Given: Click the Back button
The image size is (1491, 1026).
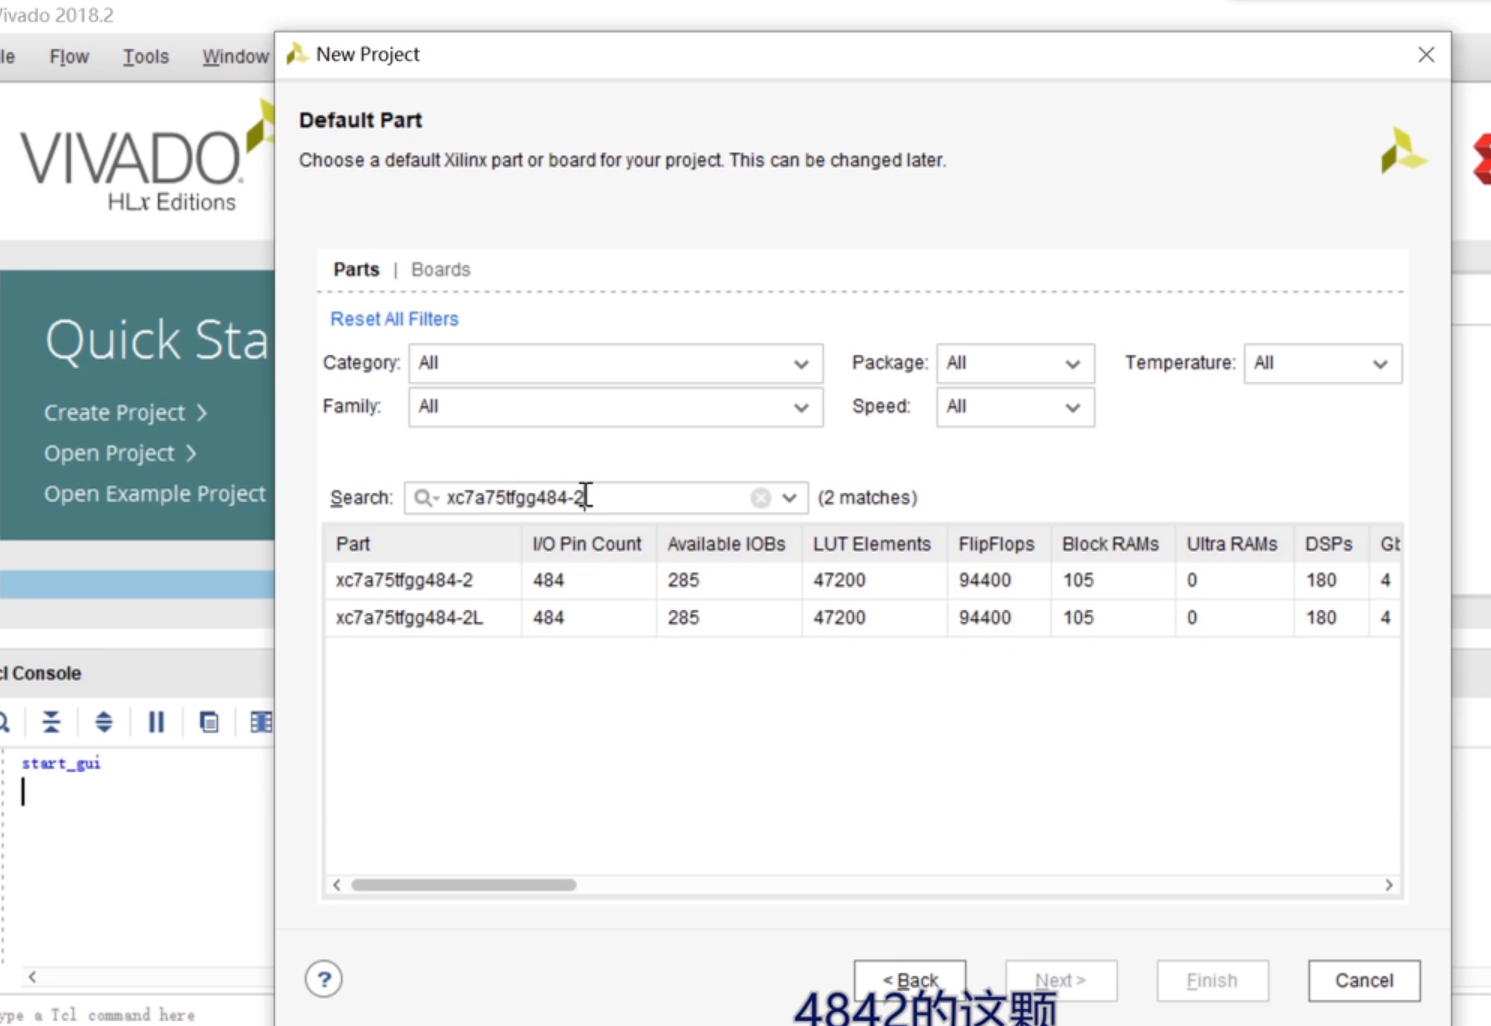Looking at the screenshot, I should tap(910, 980).
